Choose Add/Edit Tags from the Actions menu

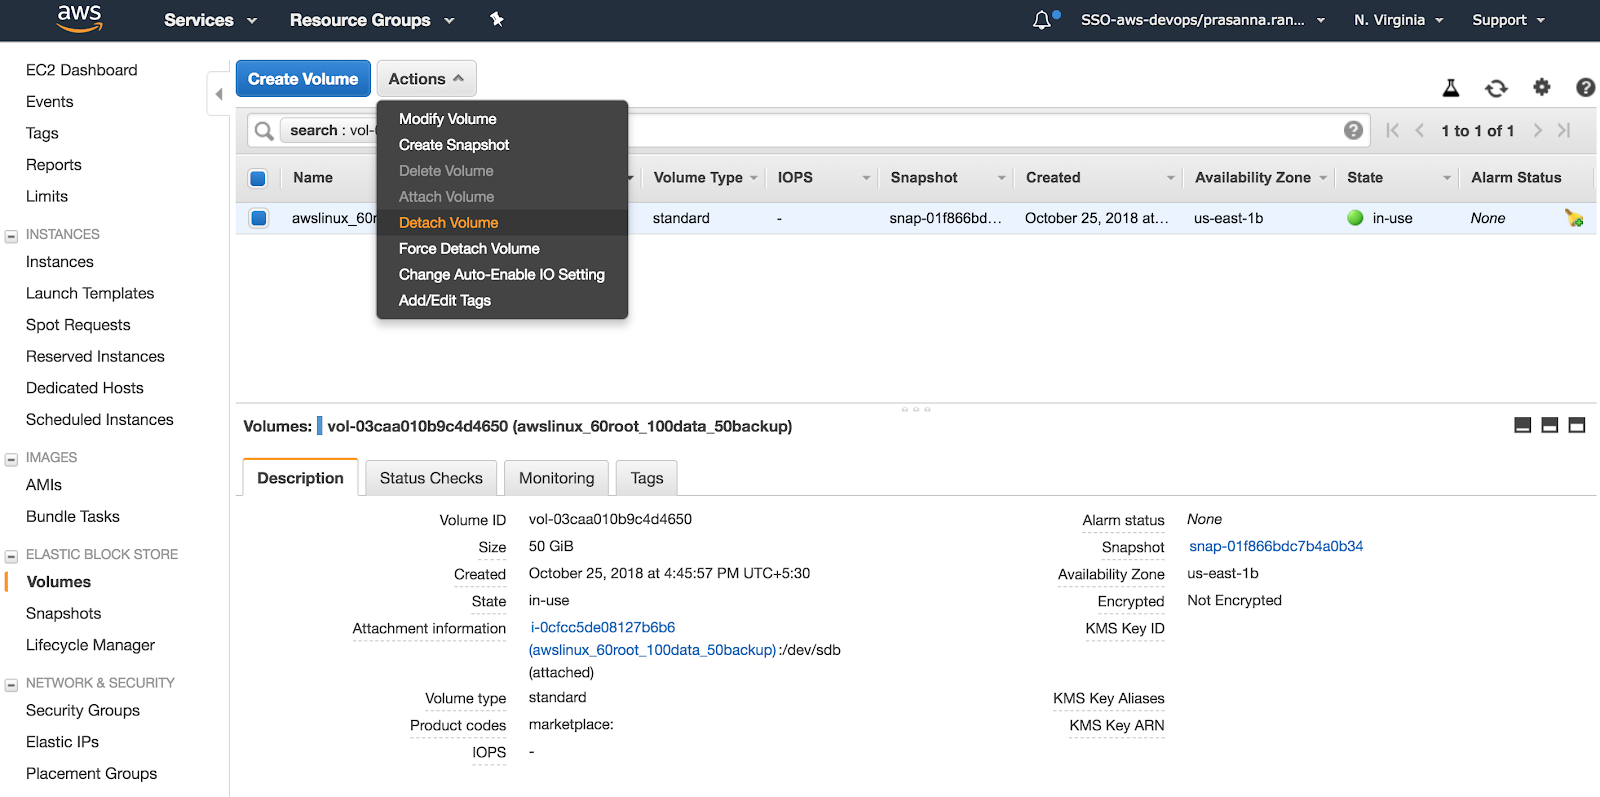click(445, 301)
